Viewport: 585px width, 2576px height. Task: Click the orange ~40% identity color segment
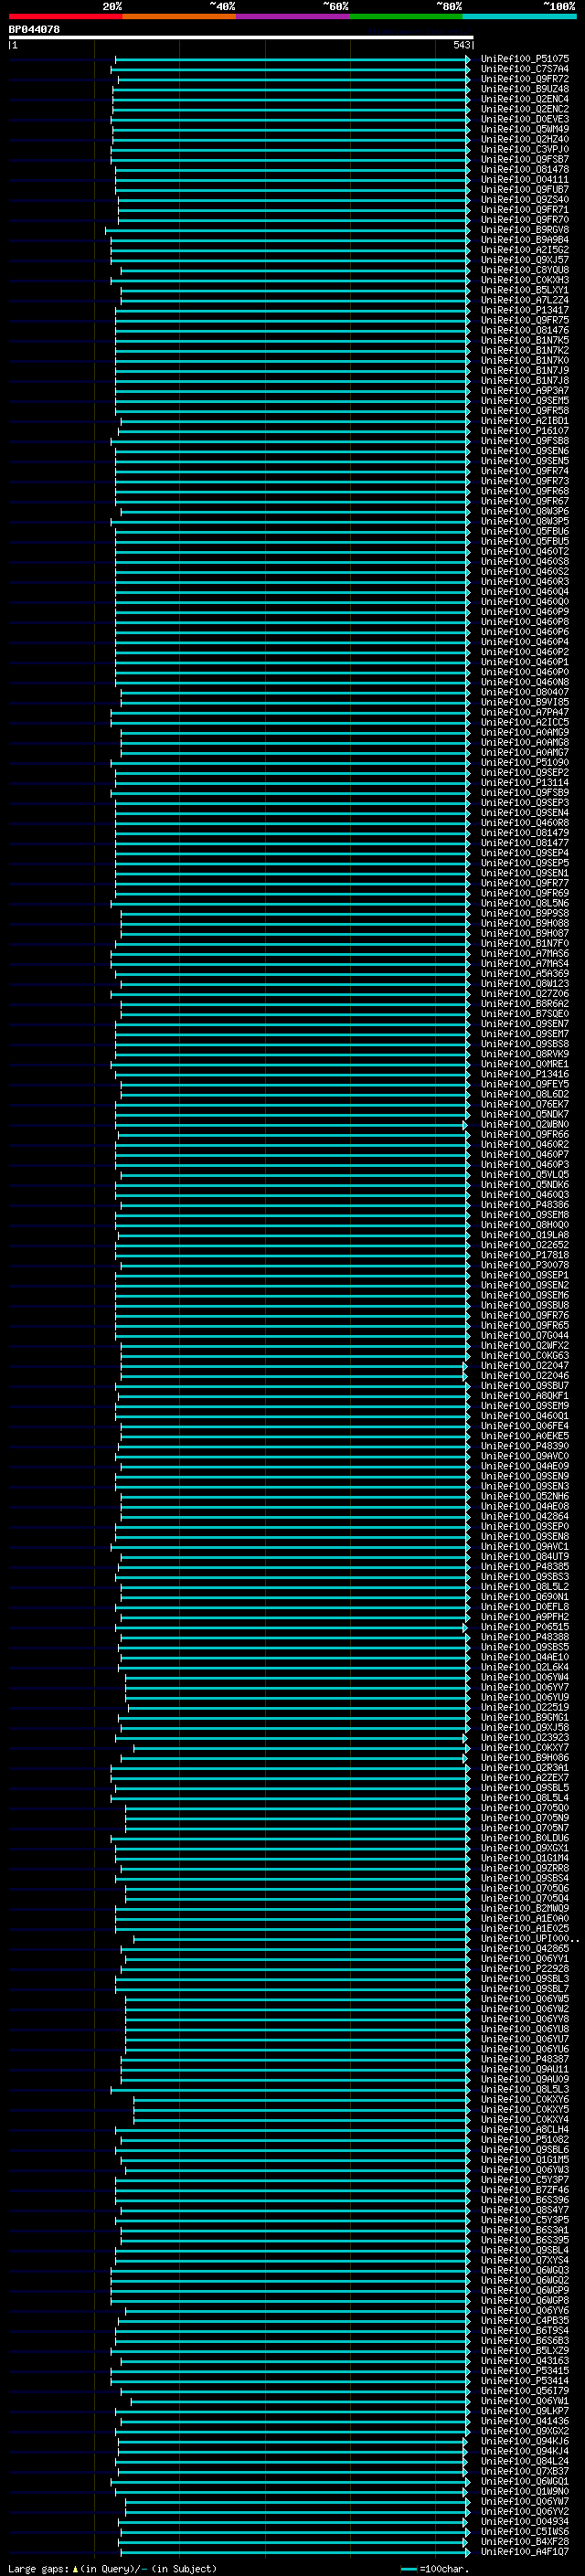pos(179,16)
